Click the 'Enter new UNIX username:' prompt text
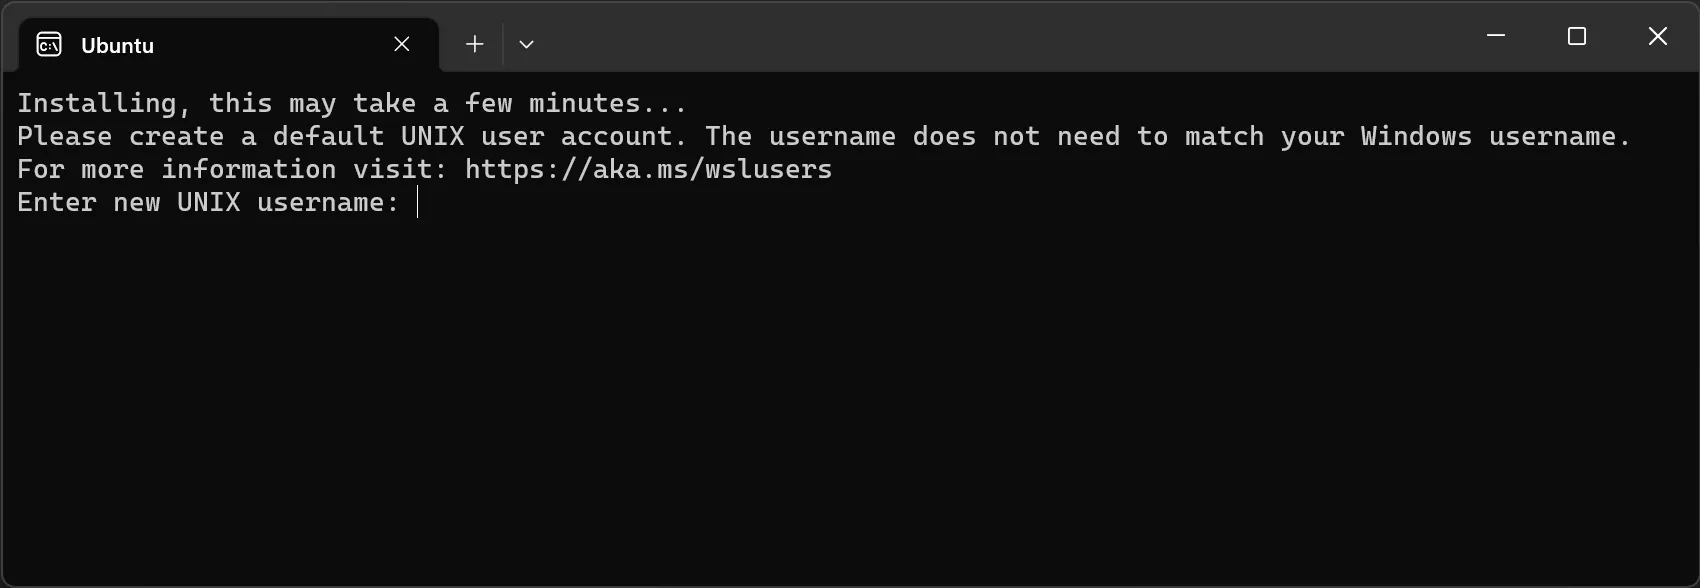1700x588 pixels. 208,202
